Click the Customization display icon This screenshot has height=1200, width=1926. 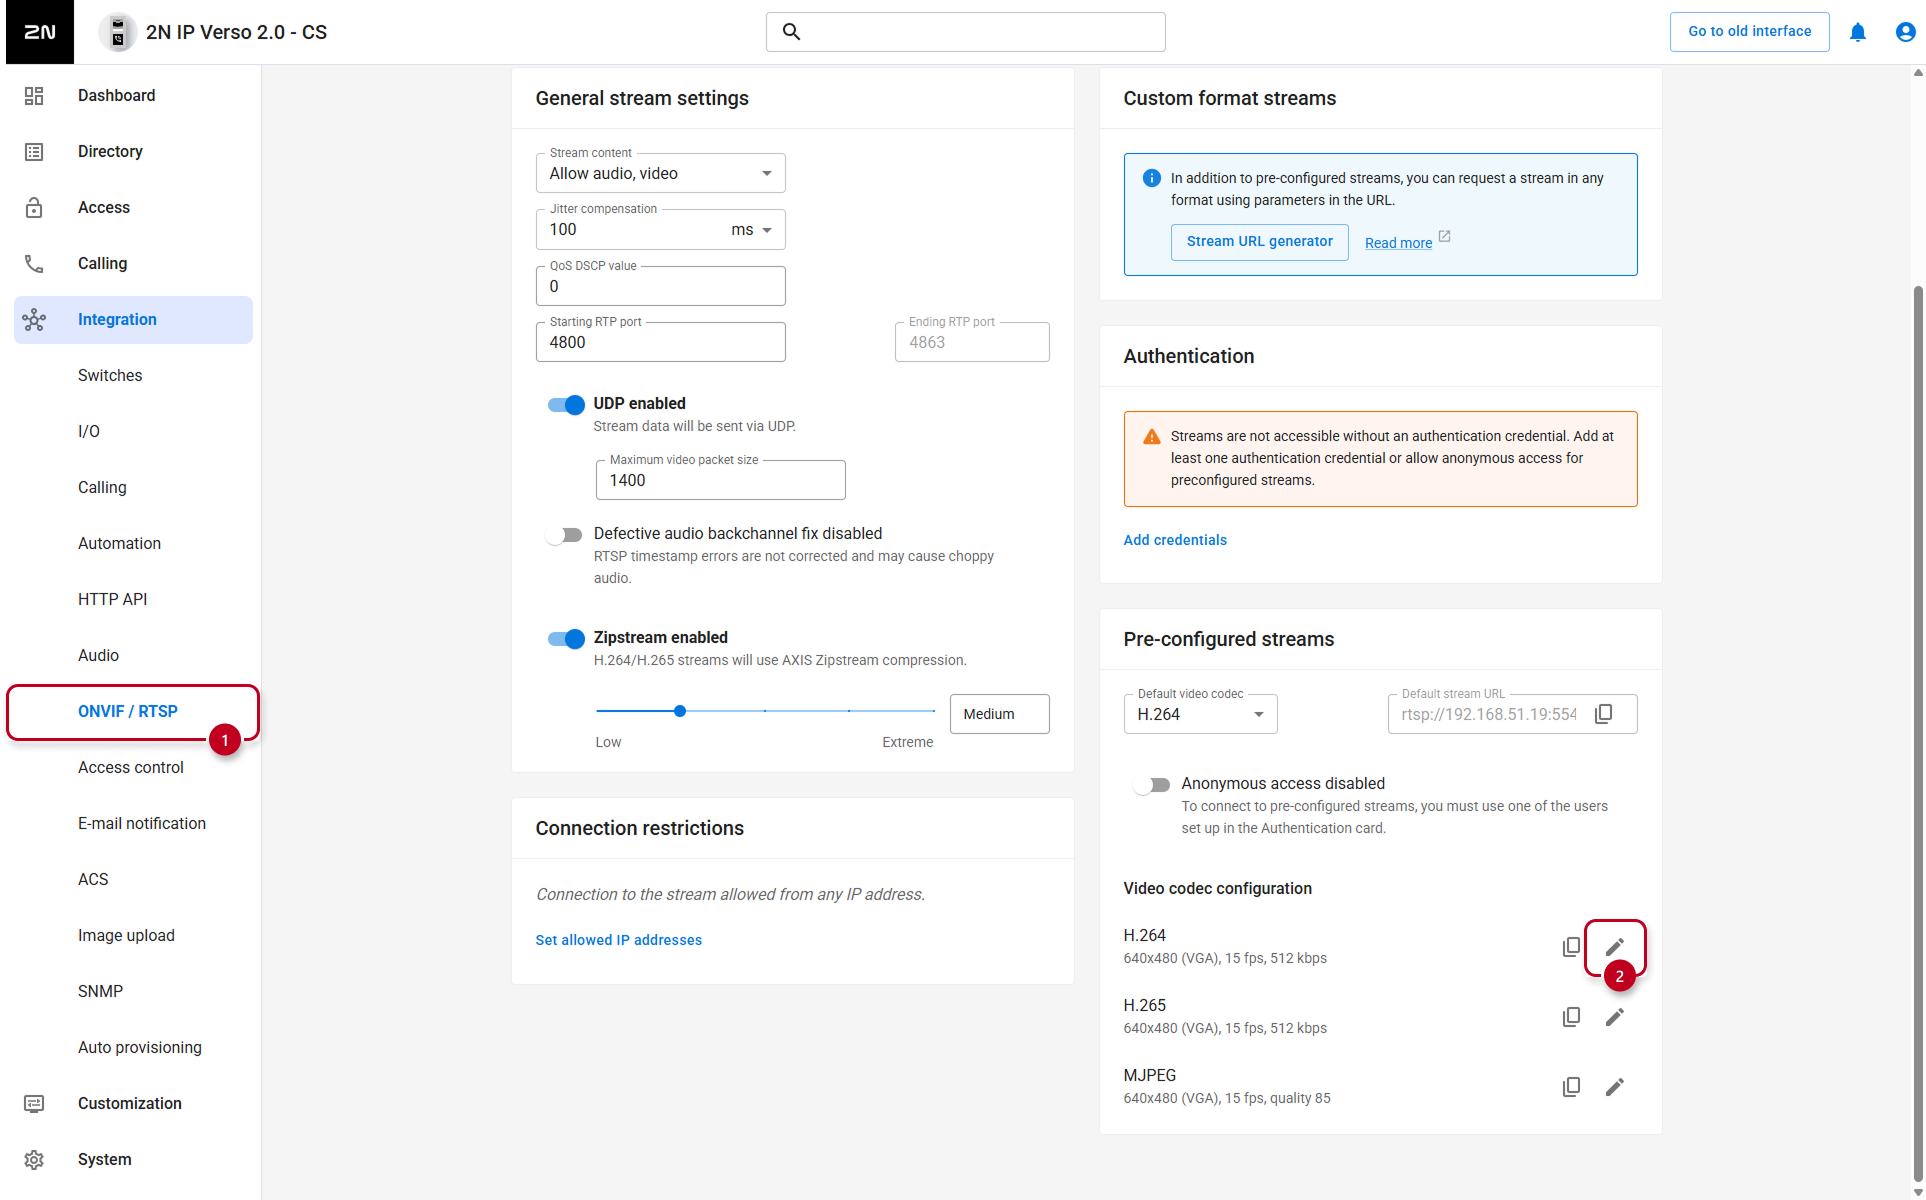pyautogui.click(x=34, y=1104)
